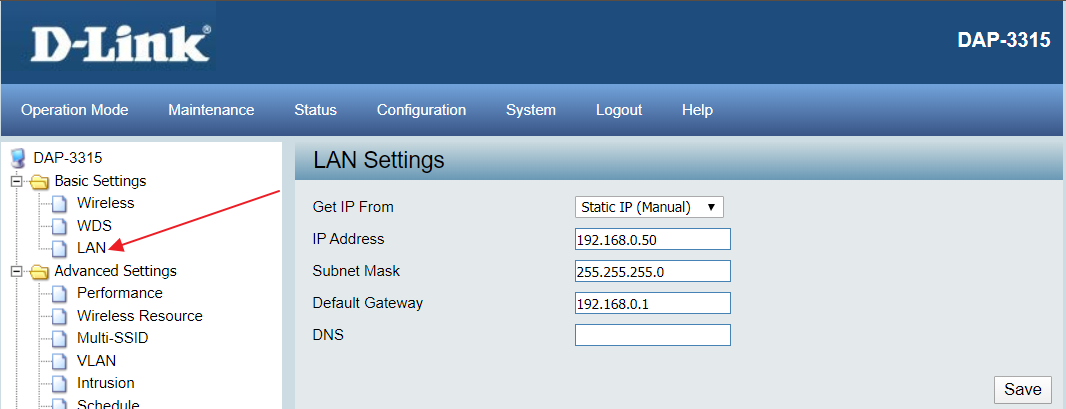Open Wireless Resource in the tree
This screenshot has height=409, width=1066.
pos(139,316)
